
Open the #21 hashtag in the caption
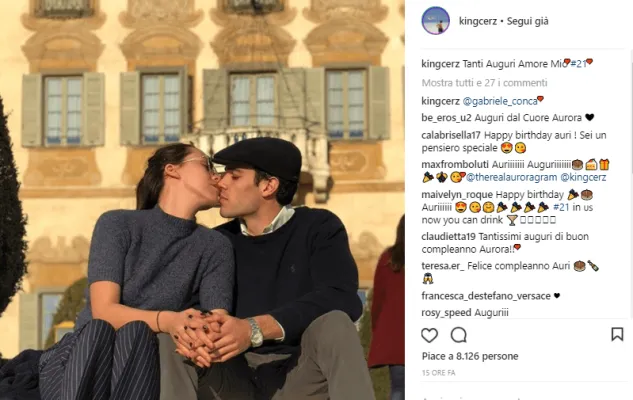coord(579,64)
